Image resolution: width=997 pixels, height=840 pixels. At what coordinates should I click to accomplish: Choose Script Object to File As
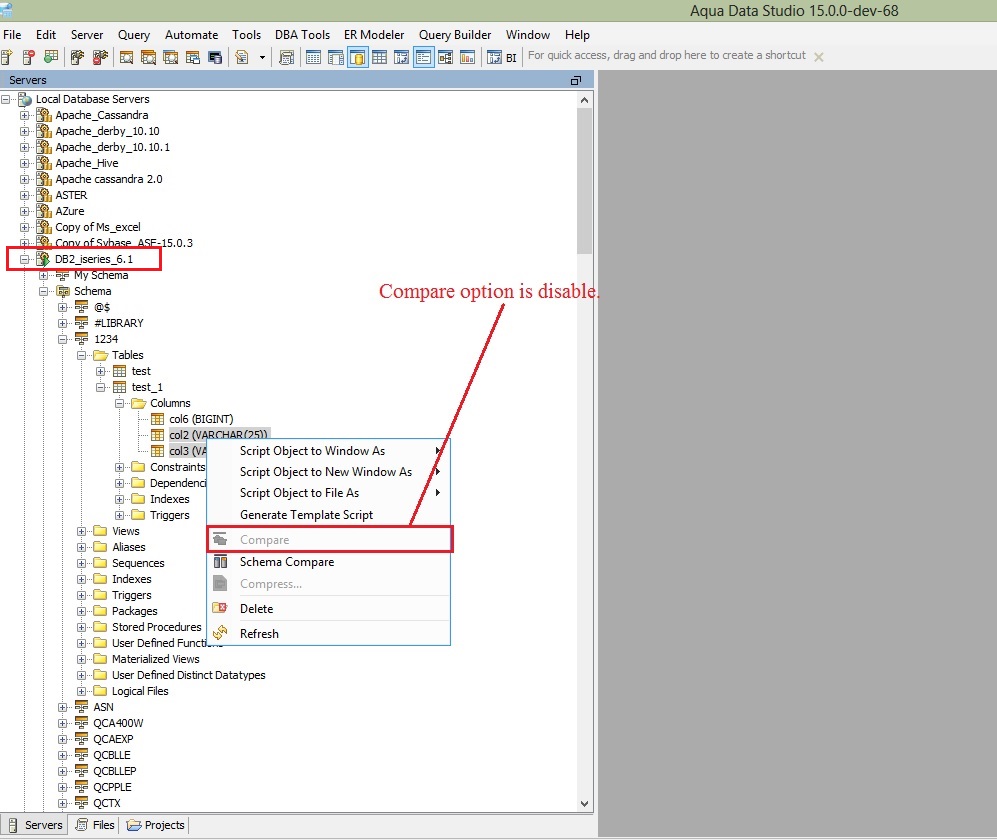(x=329, y=492)
